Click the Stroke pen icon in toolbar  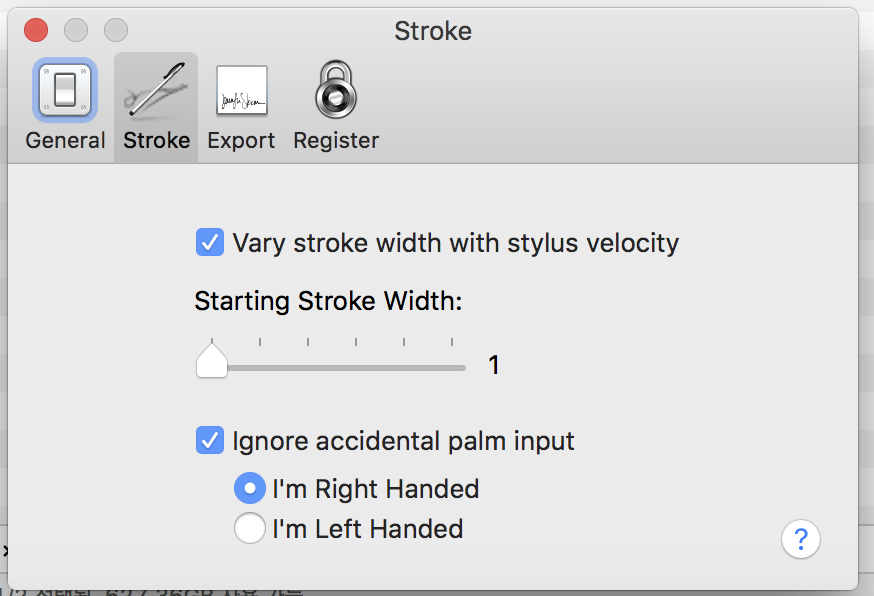pyautogui.click(x=156, y=90)
